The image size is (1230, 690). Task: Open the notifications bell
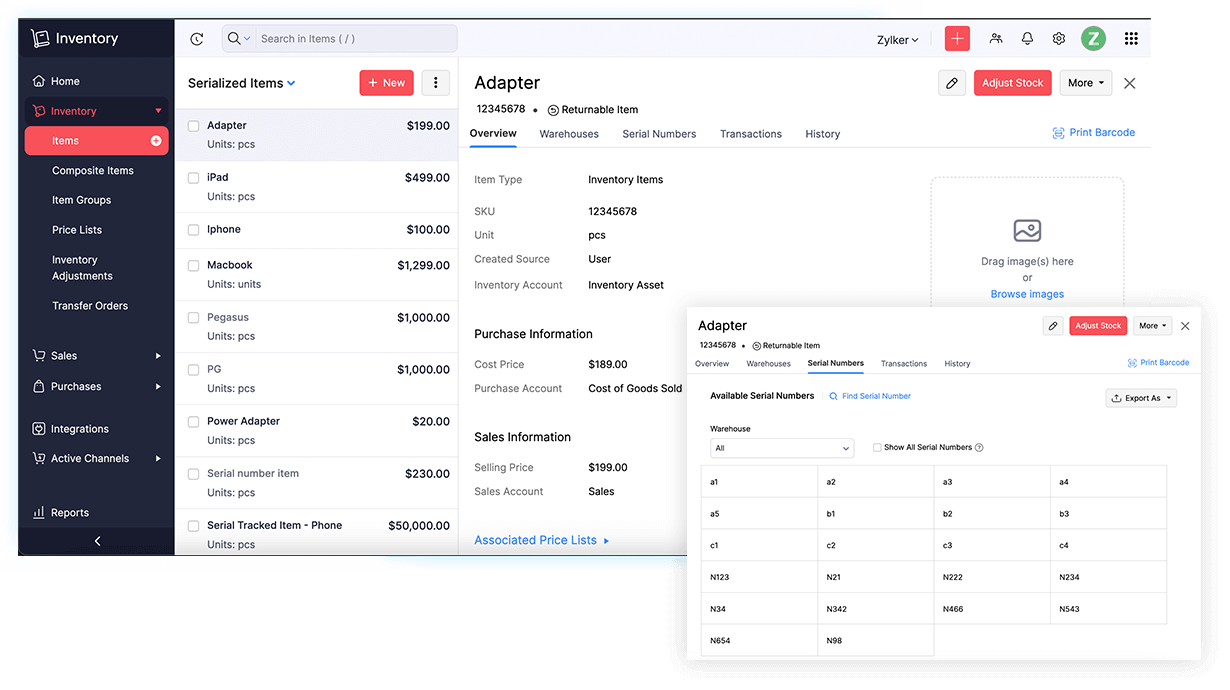click(1027, 38)
